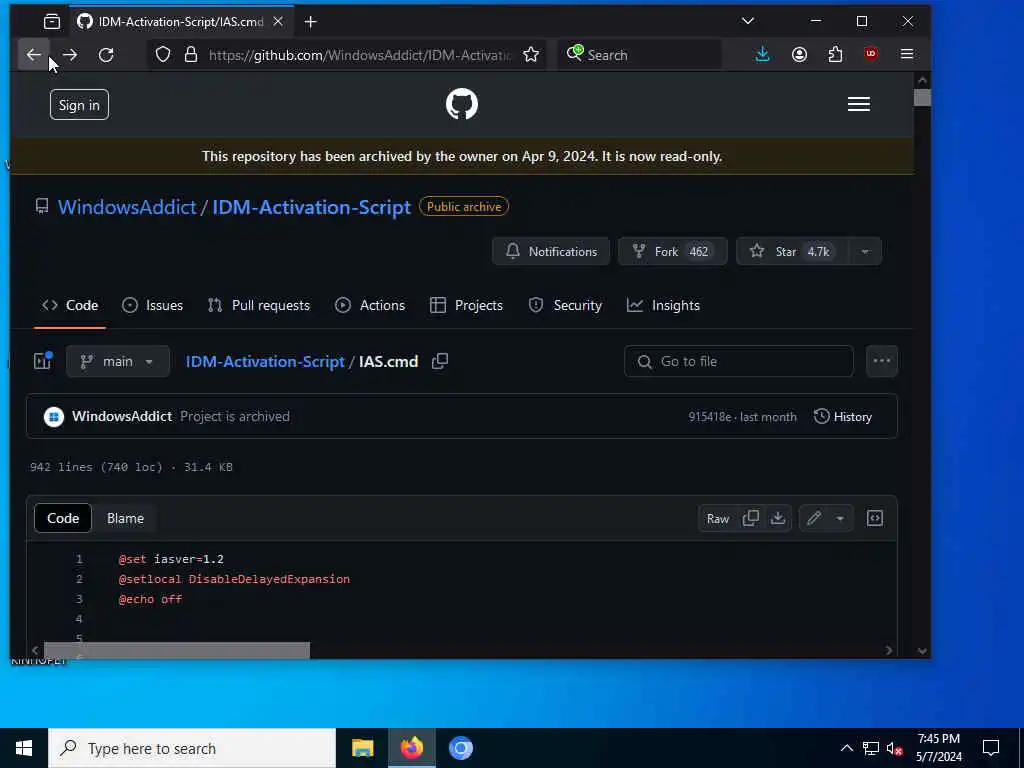The image size is (1024, 768).
Task: View the file History
Action: pyautogui.click(x=842, y=417)
